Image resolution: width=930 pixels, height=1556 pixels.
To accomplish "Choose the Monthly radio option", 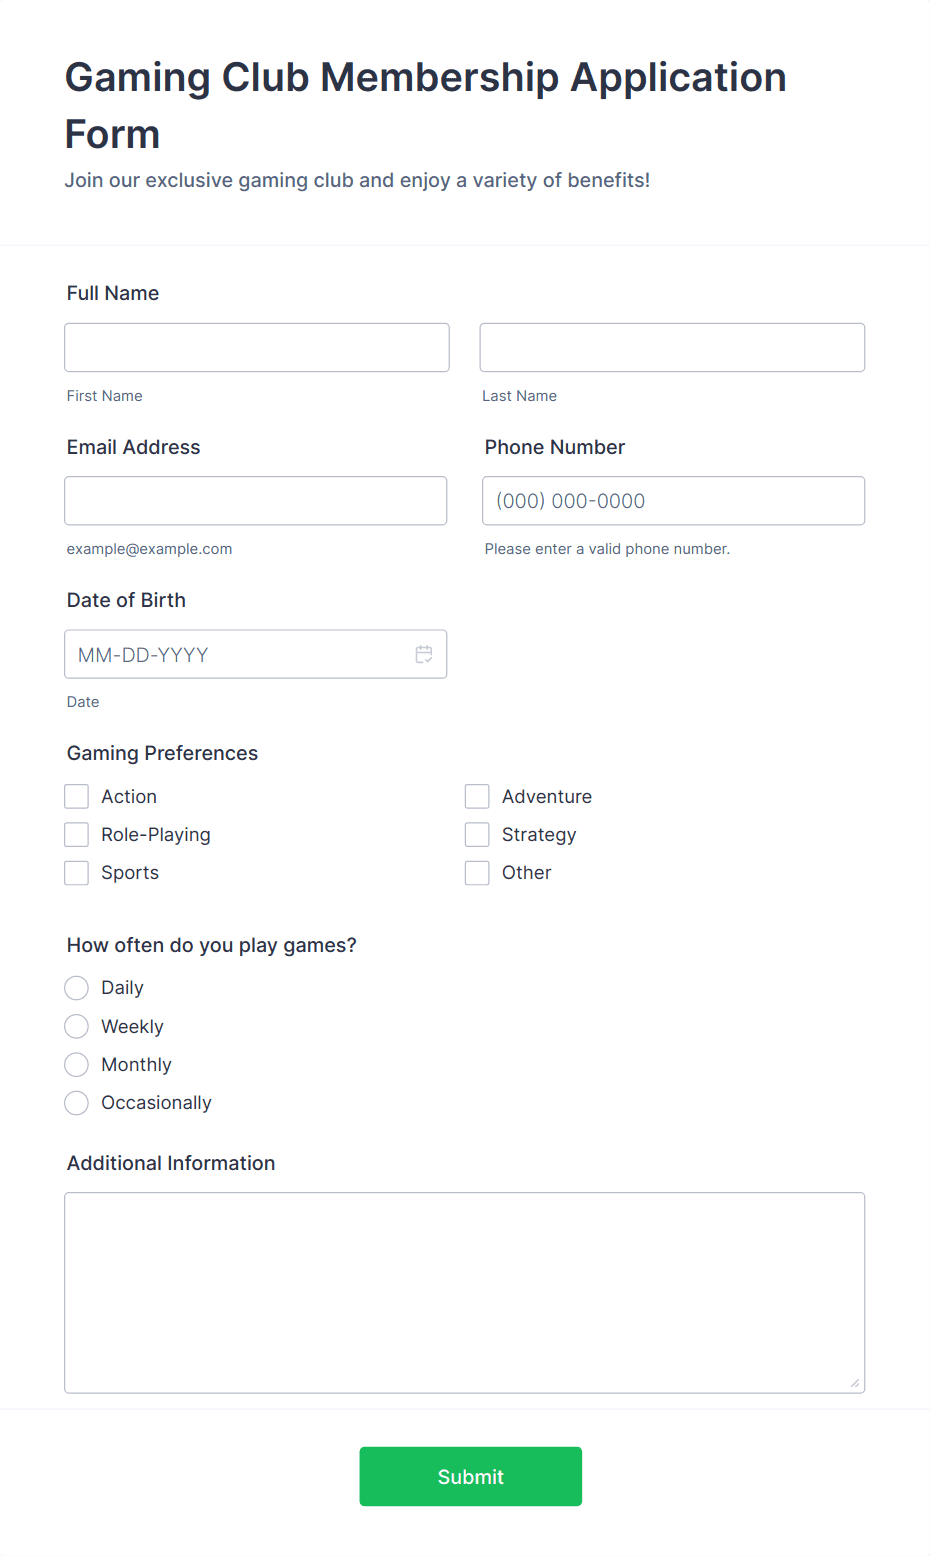I will click(x=76, y=1064).
